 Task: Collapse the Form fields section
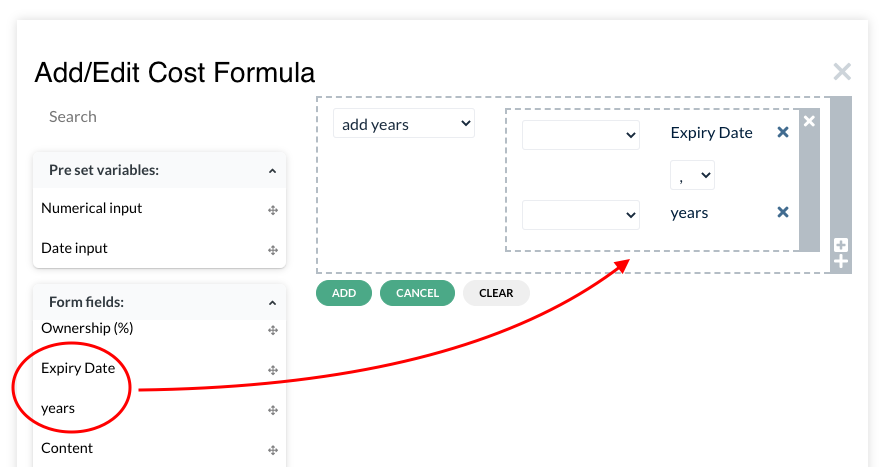273,303
